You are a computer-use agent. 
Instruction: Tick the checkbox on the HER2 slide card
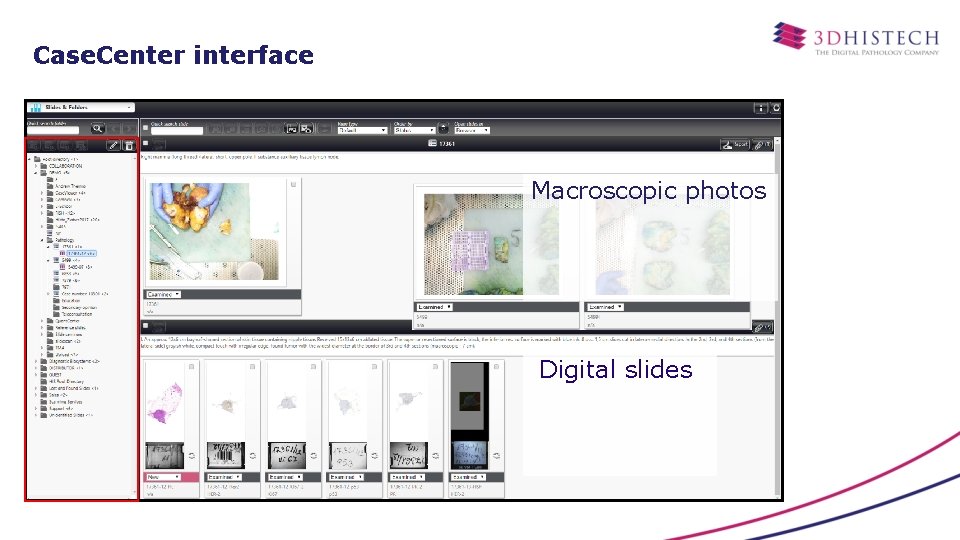click(252, 367)
